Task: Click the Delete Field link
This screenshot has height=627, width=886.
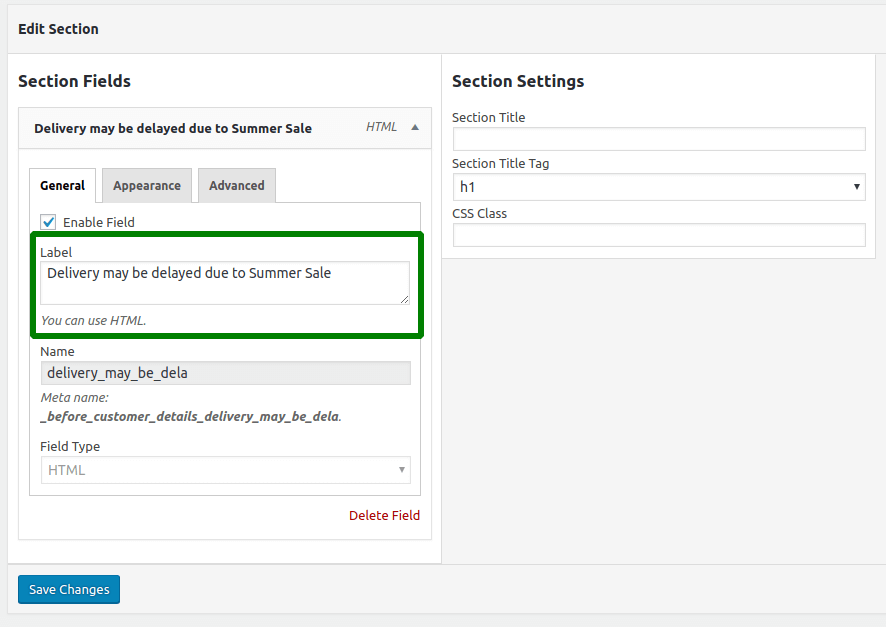Action: coord(384,515)
